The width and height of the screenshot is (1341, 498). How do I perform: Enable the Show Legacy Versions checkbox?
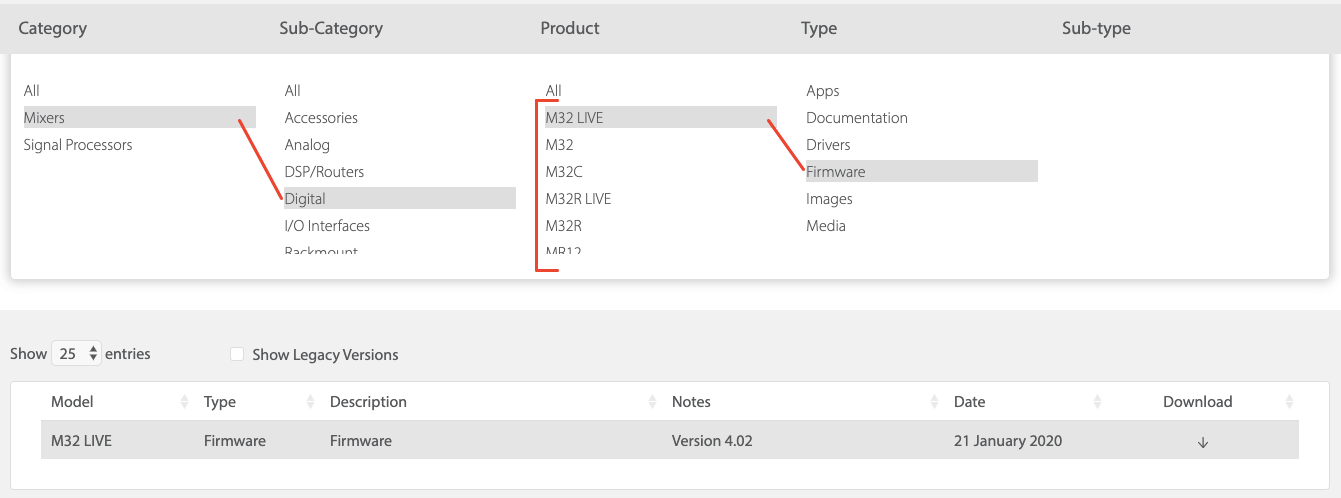[237, 354]
